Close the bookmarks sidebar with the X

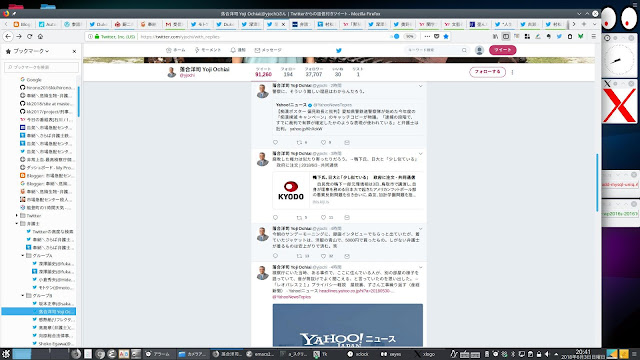tap(74, 51)
